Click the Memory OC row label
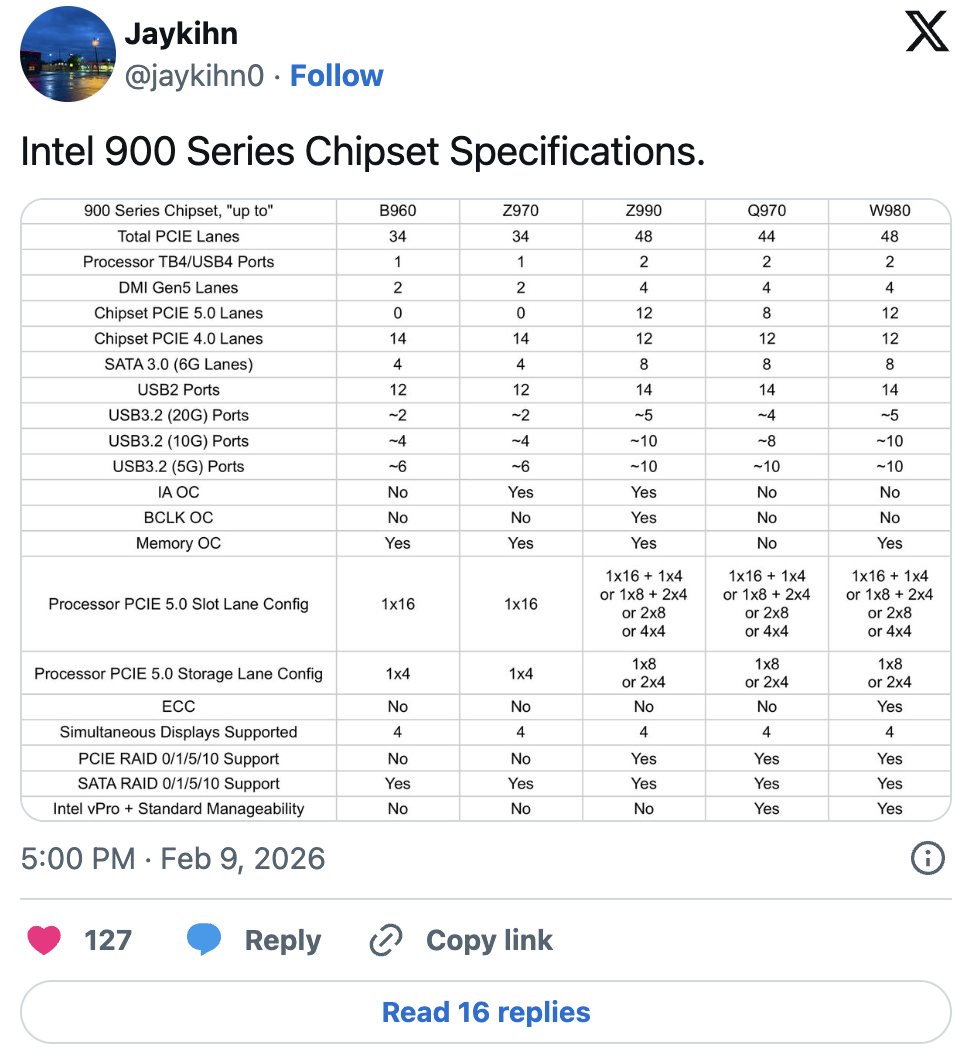The image size is (976, 1060). (178, 543)
